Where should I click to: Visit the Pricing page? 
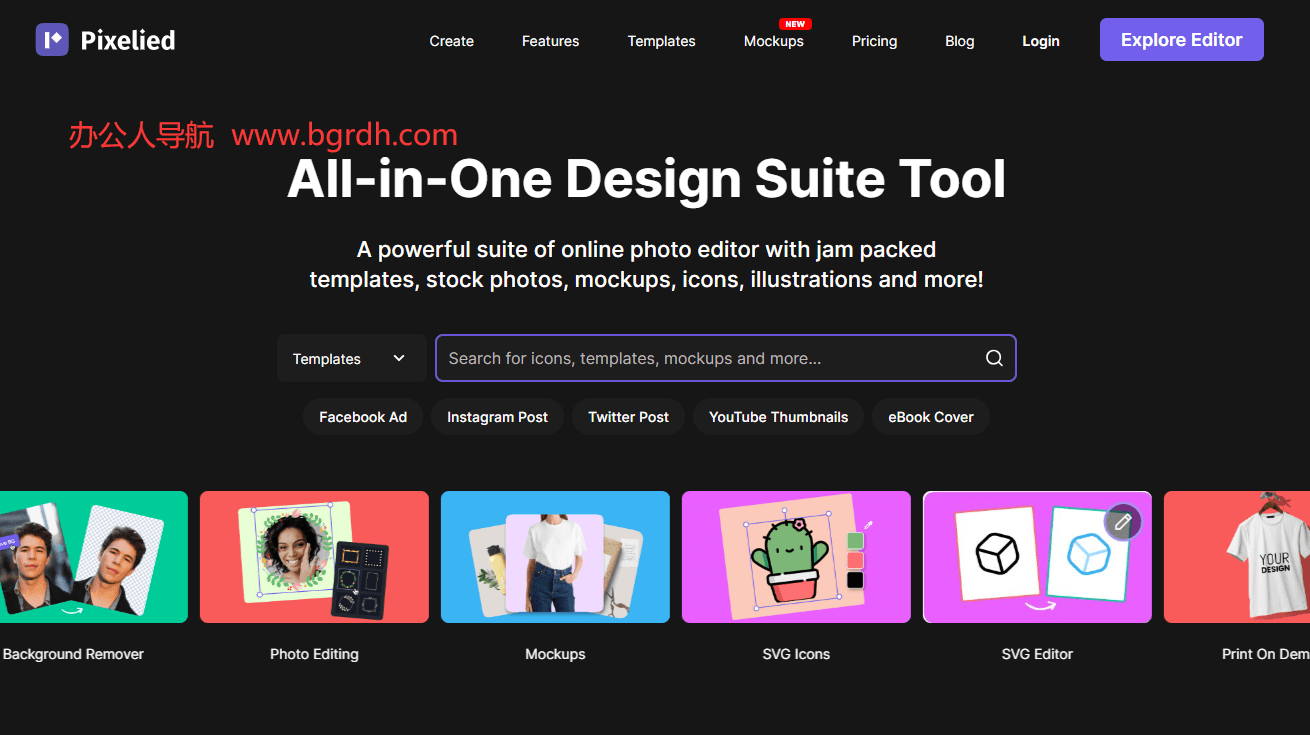(x=874, y=41)
